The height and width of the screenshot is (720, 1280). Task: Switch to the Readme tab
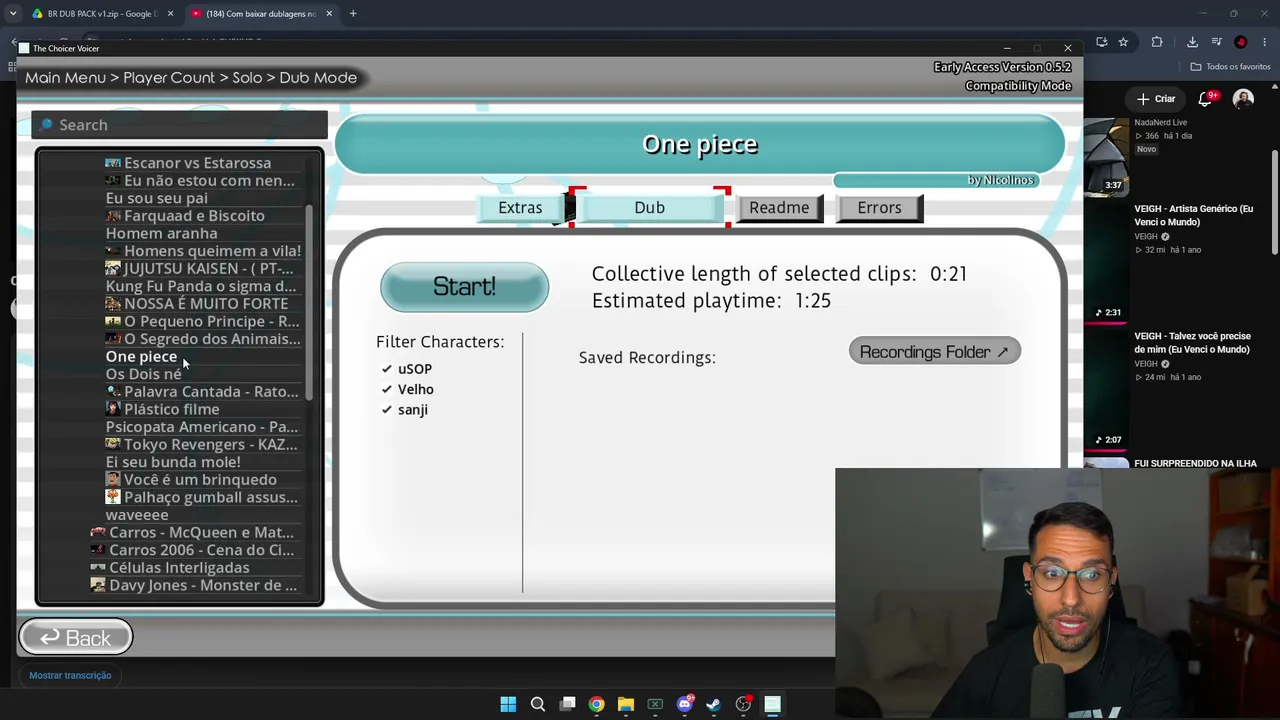click(779, 208)
